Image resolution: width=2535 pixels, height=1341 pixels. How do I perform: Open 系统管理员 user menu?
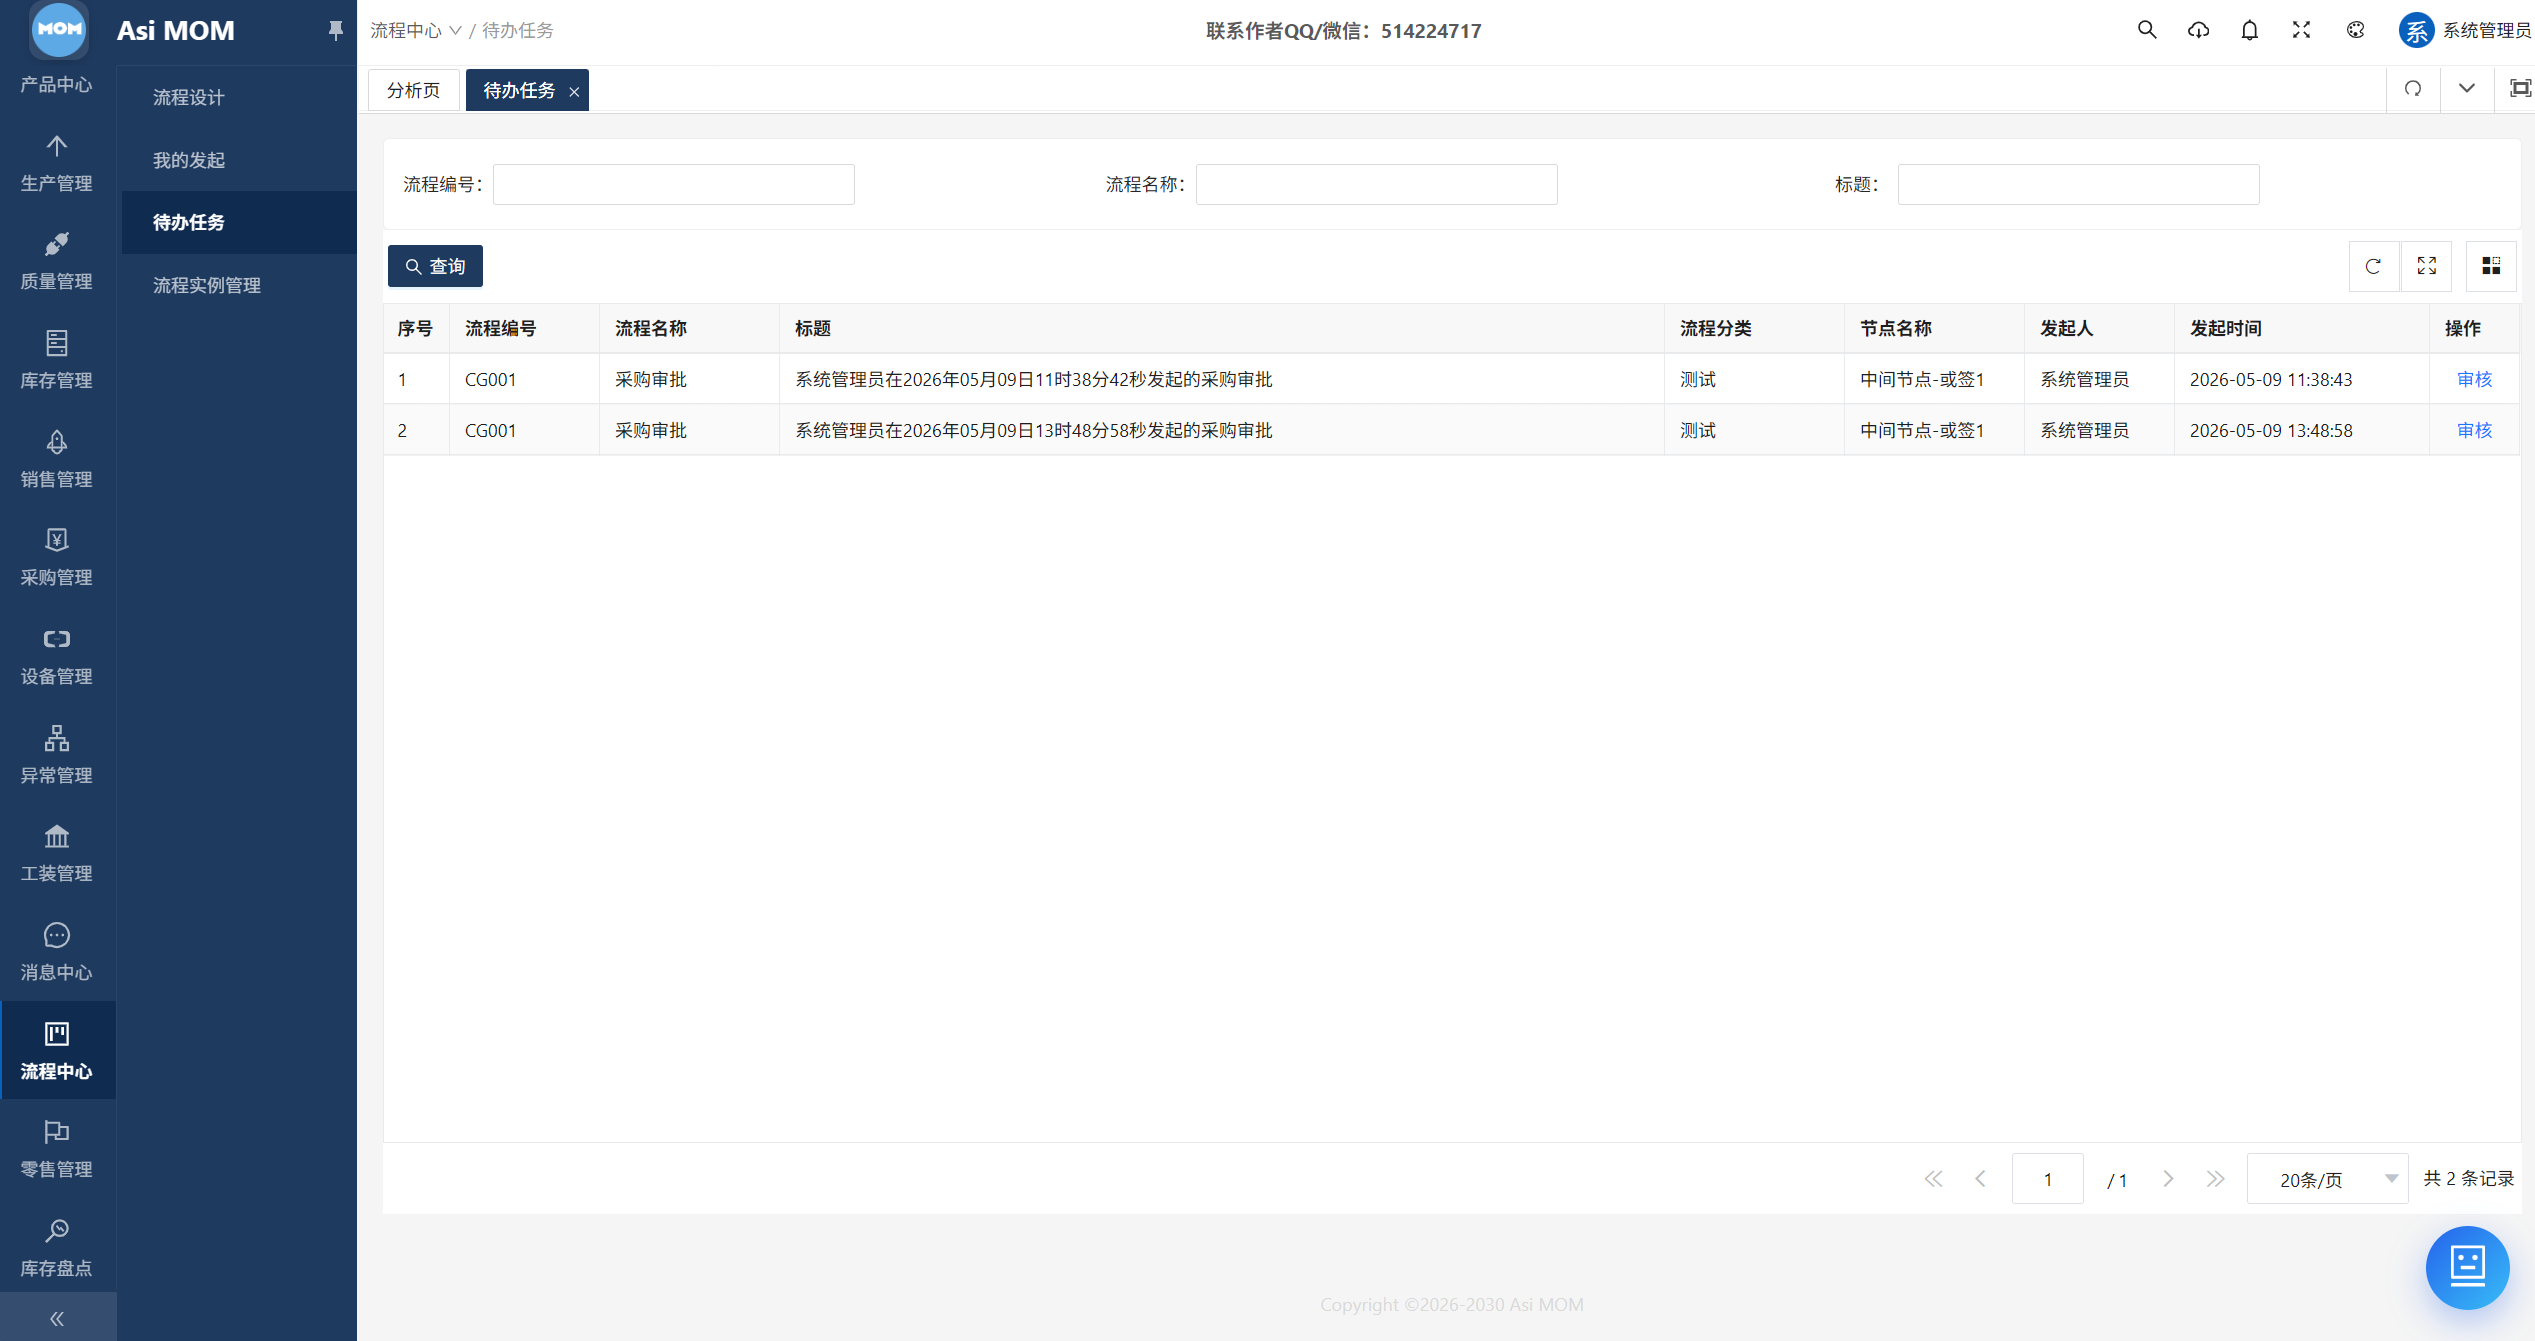coord(2465,30)
